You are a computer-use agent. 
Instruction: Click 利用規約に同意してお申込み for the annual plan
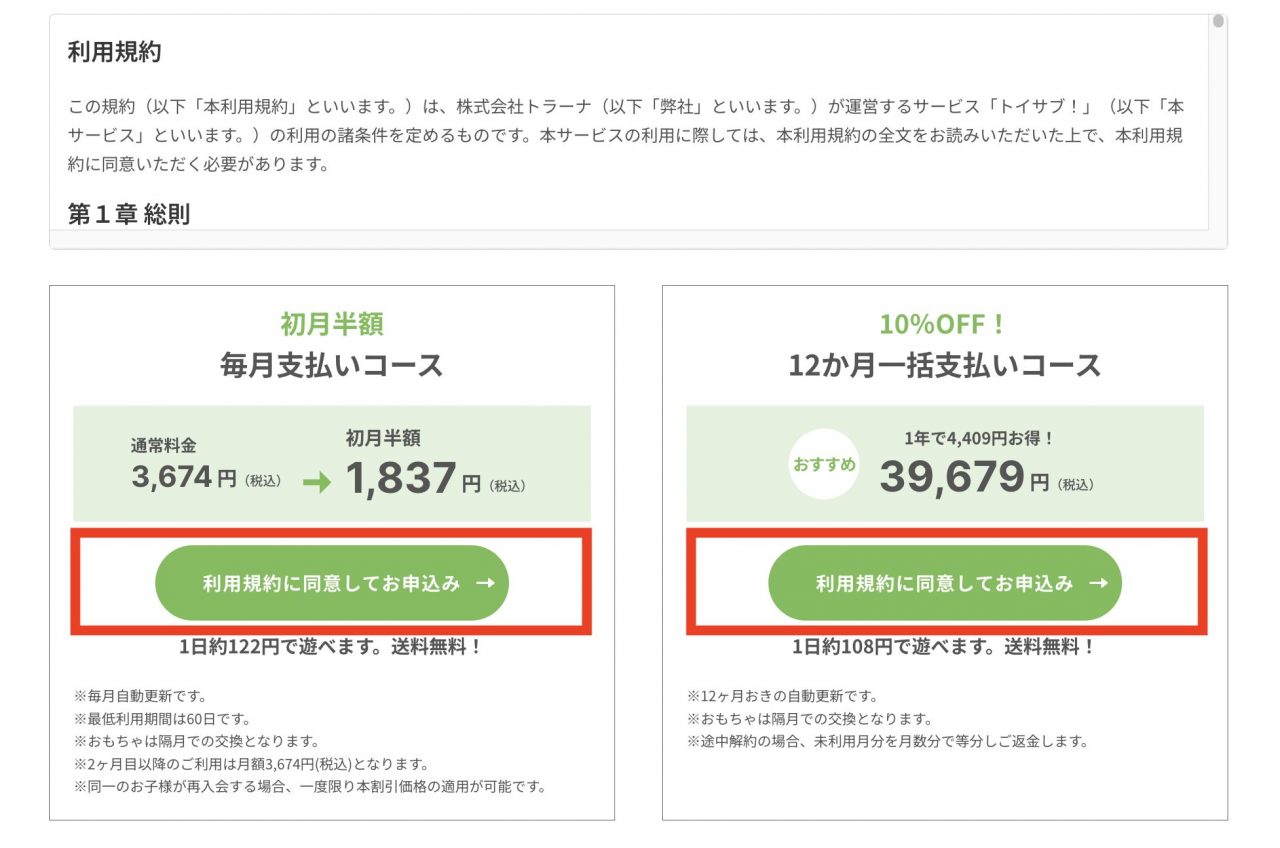[945, 583]
